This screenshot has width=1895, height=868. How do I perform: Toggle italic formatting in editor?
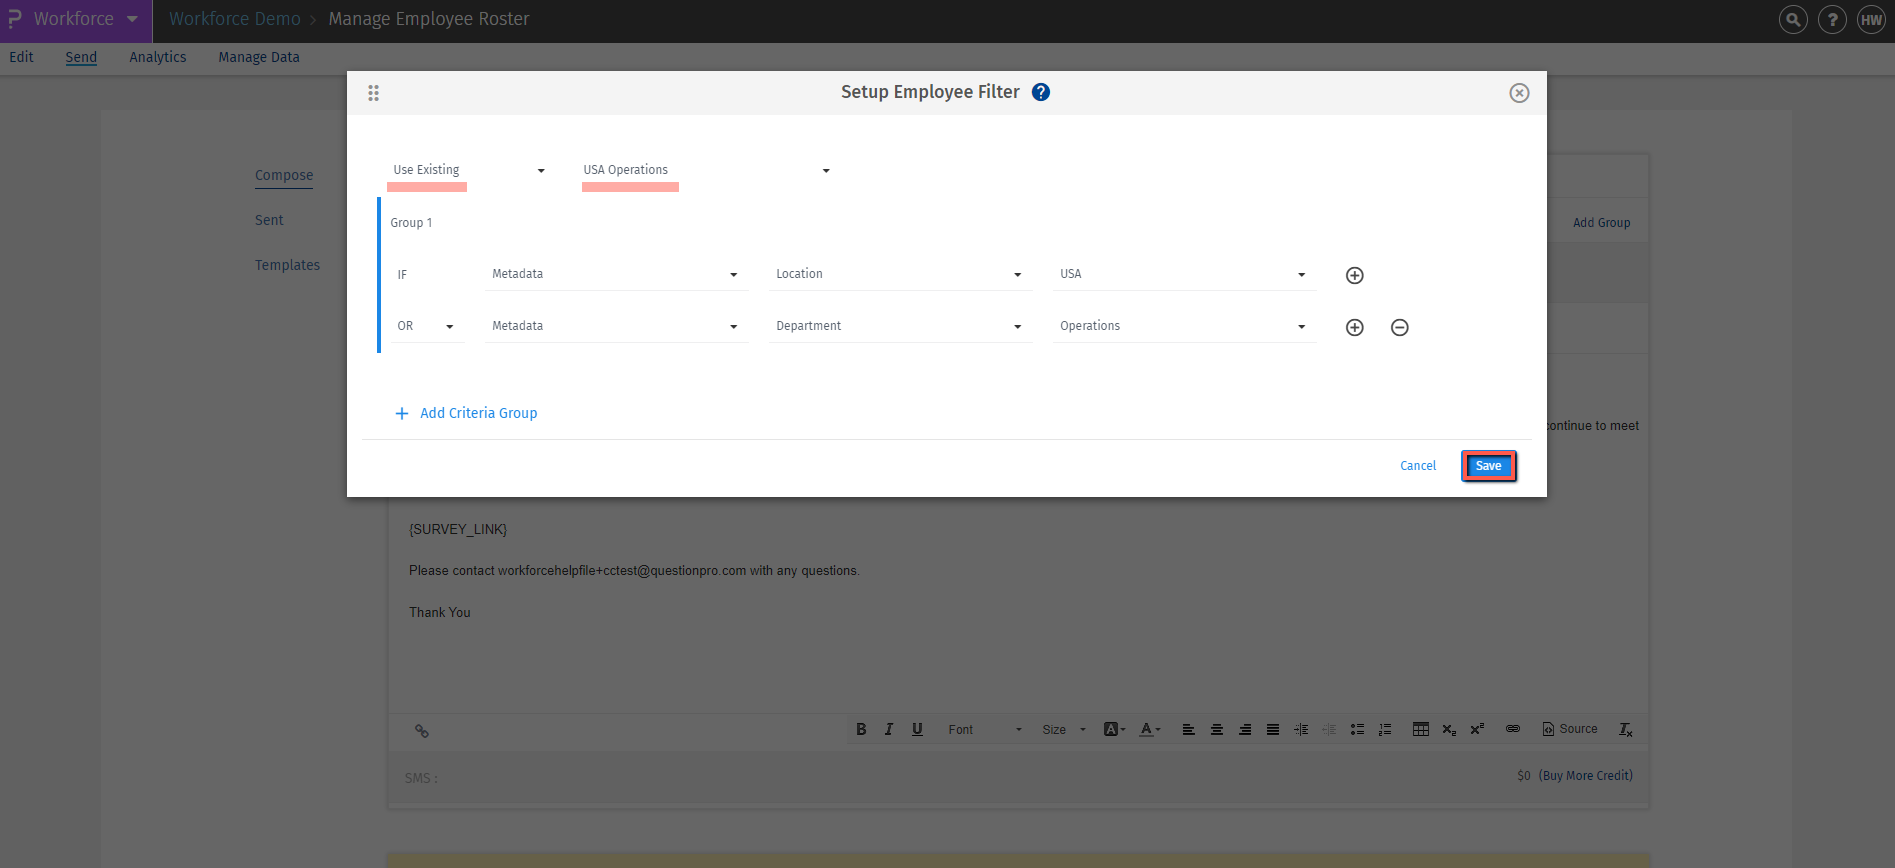[889, 729]
